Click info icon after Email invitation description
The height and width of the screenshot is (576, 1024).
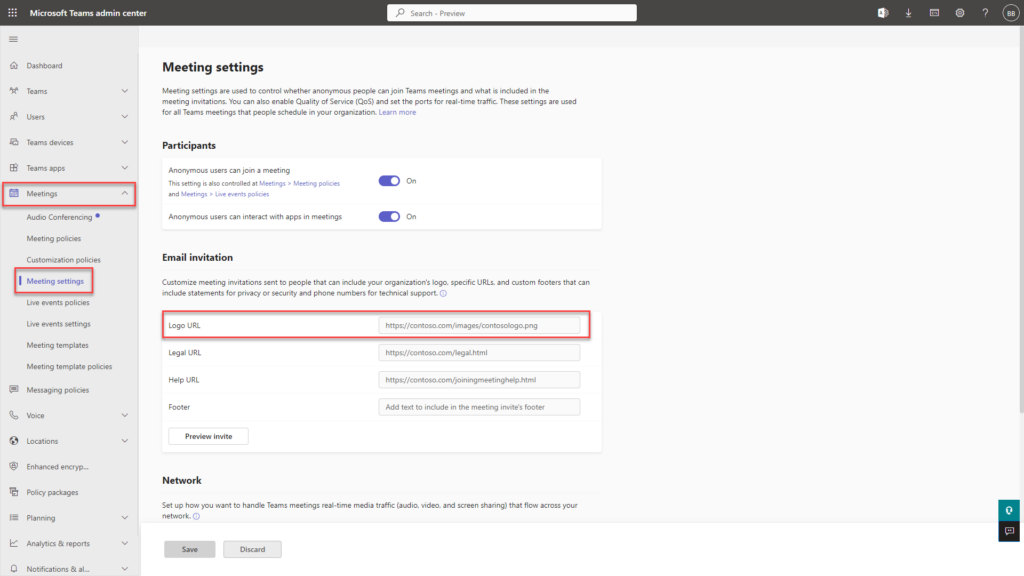(443, 293)
